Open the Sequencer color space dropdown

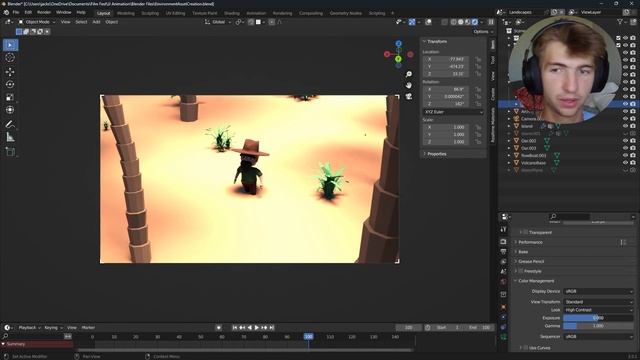598,337
